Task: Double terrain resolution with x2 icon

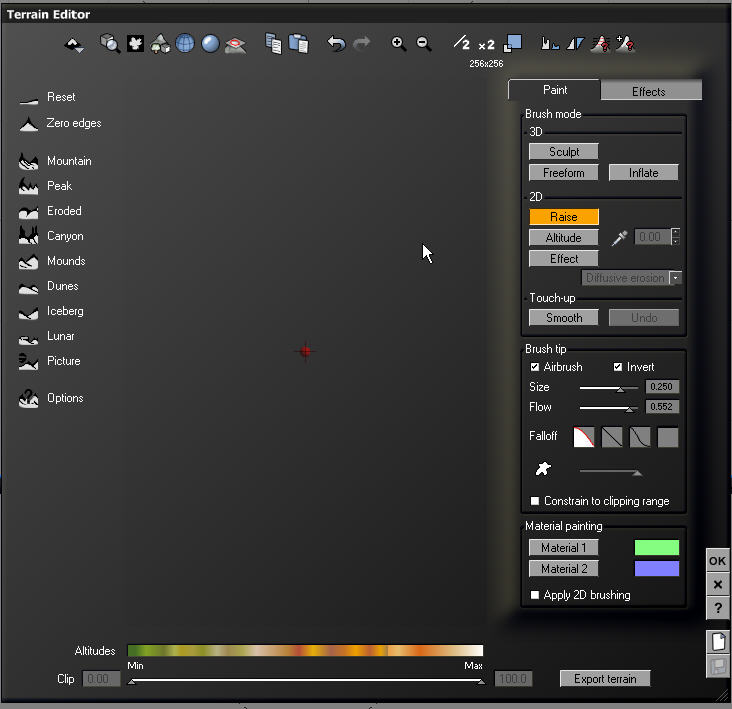Action: pos(486,45)
